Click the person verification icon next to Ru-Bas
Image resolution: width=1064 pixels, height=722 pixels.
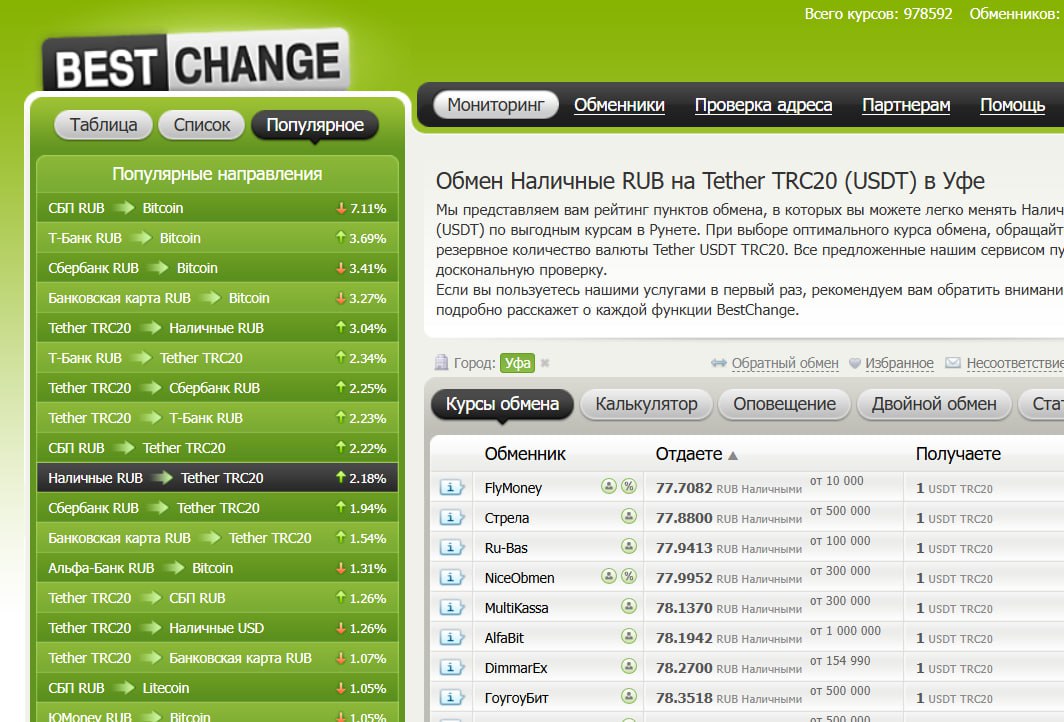[x=629, y=546]
